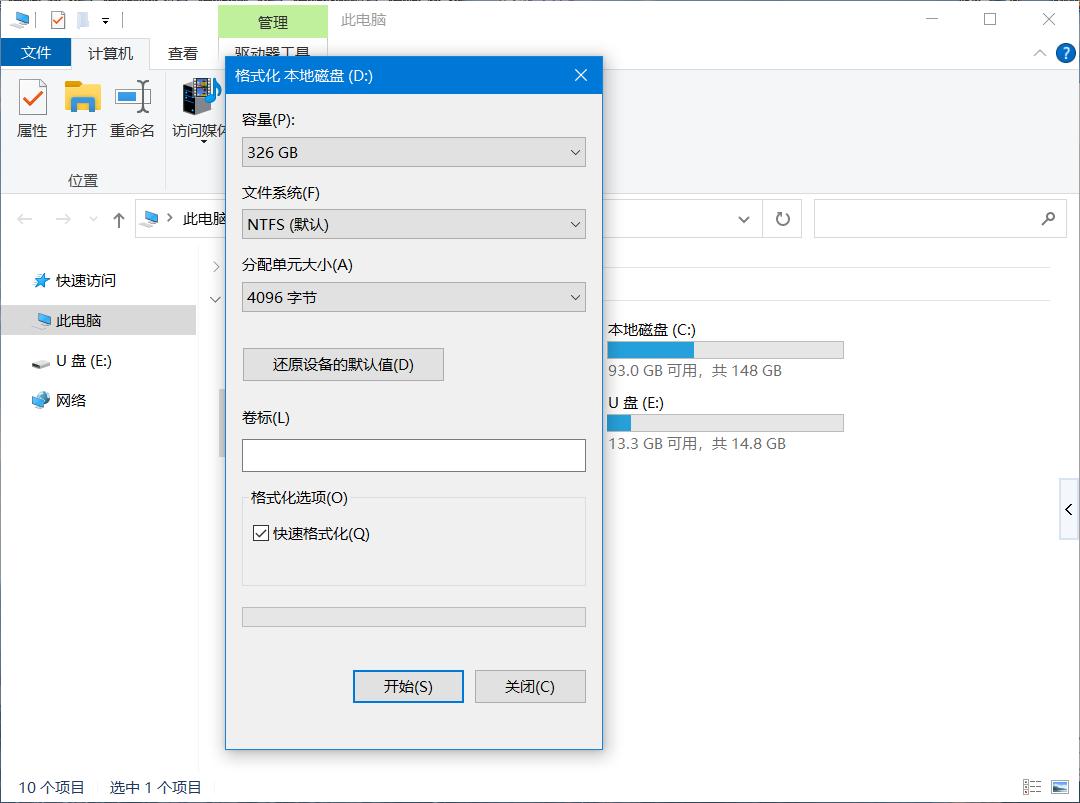Open 网络 (Network) in the navigation pane
This screenshot has width=1080, height=803.
[66, 400]
